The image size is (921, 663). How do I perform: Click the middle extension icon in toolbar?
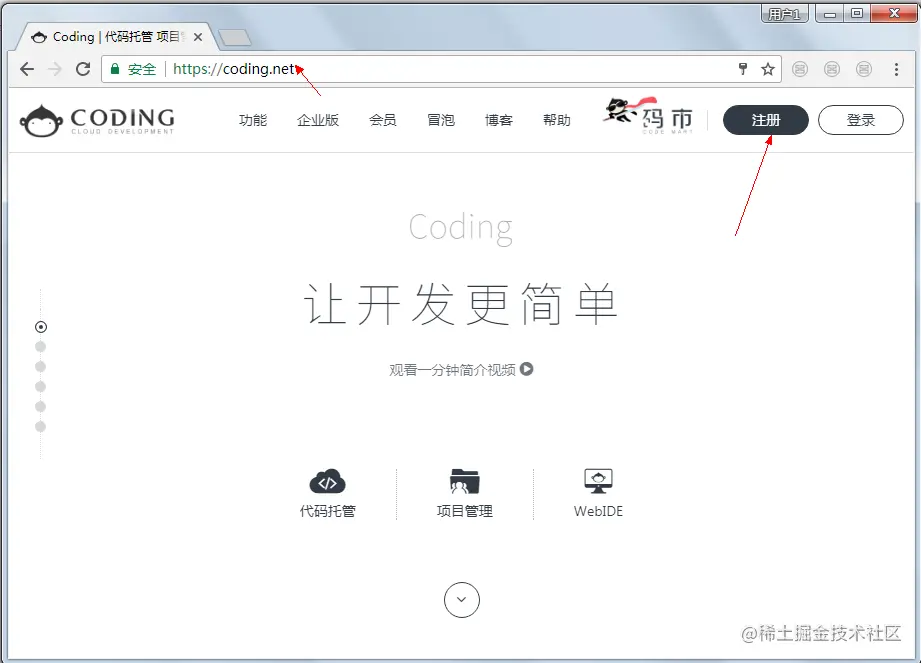[832, 69]
